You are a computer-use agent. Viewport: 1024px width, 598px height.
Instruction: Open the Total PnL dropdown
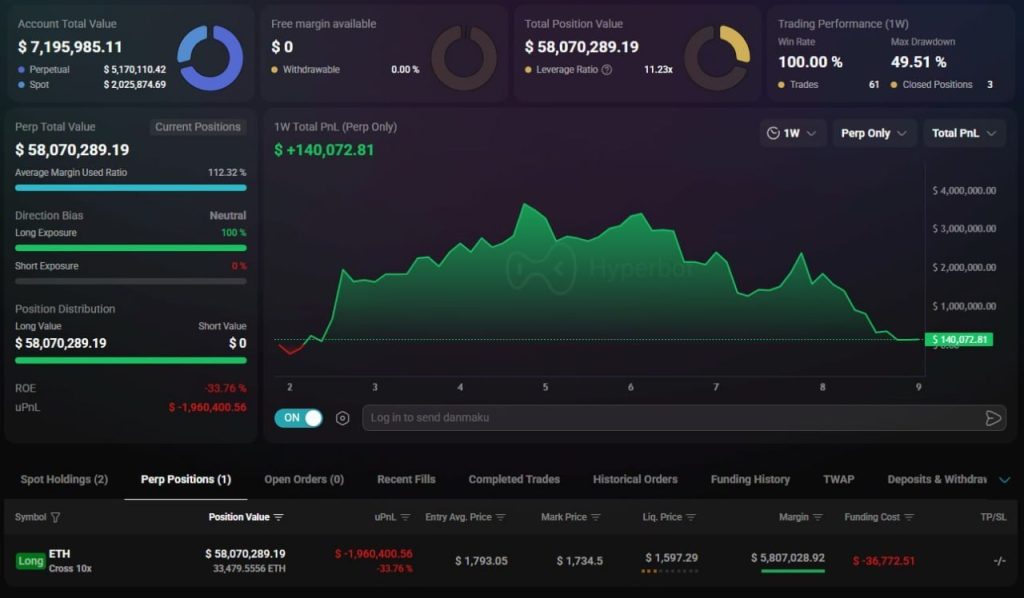(963, 133)
